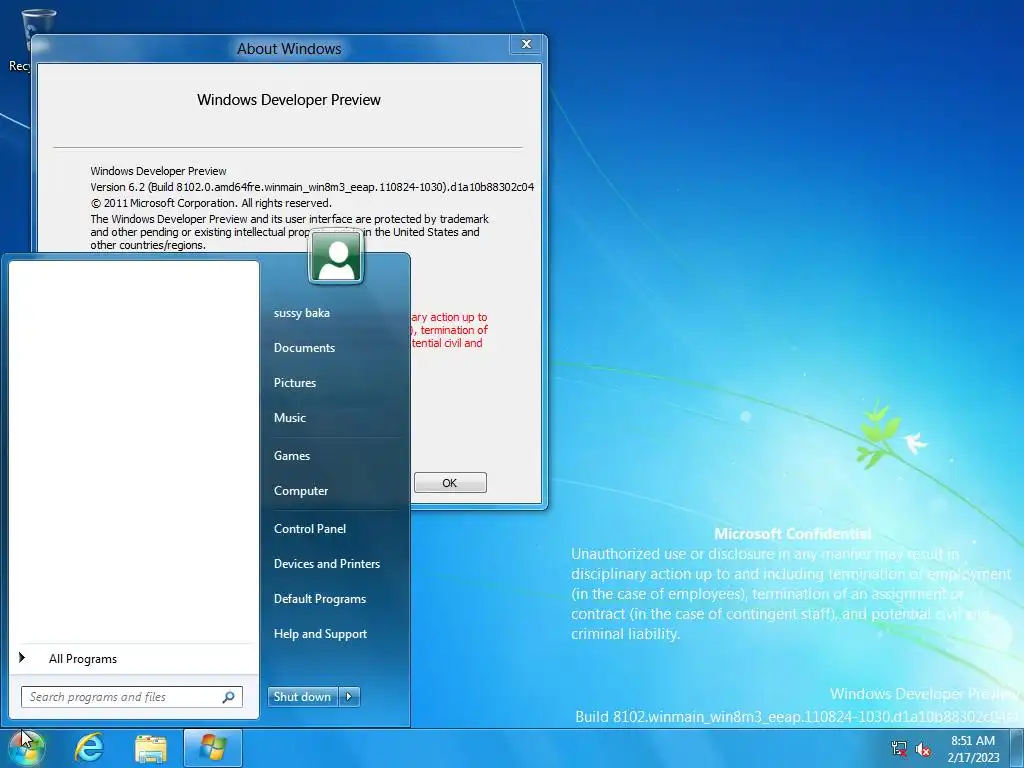
Task: Open Pictures from the Start menu
Action: pos(295,383)
